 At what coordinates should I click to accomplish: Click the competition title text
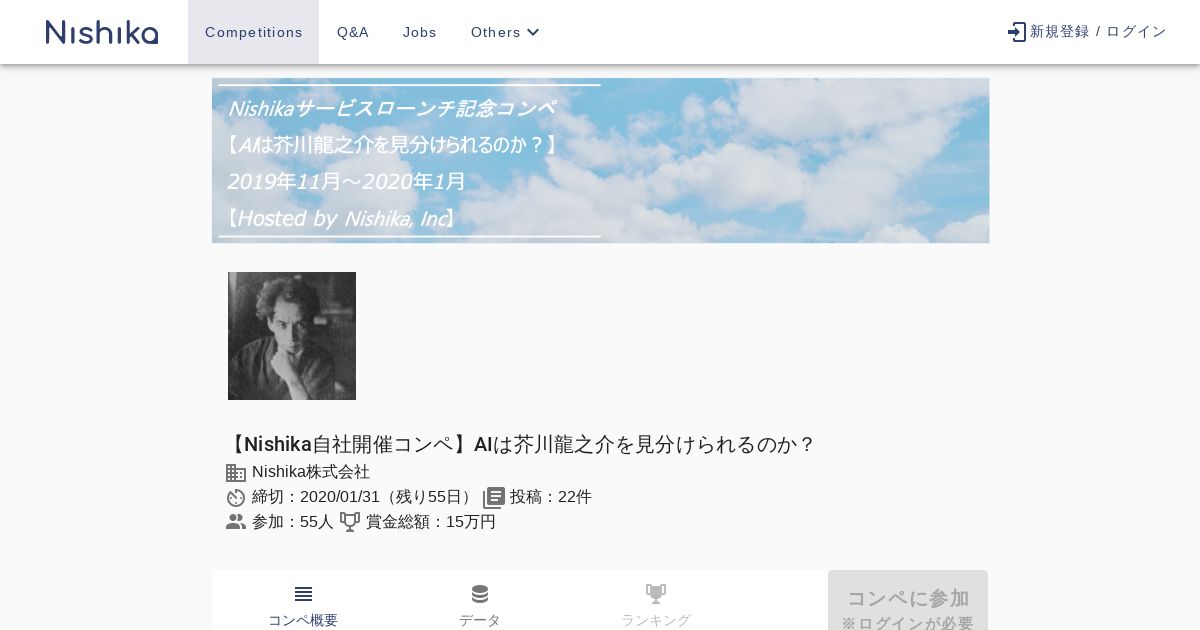[520, 444]
